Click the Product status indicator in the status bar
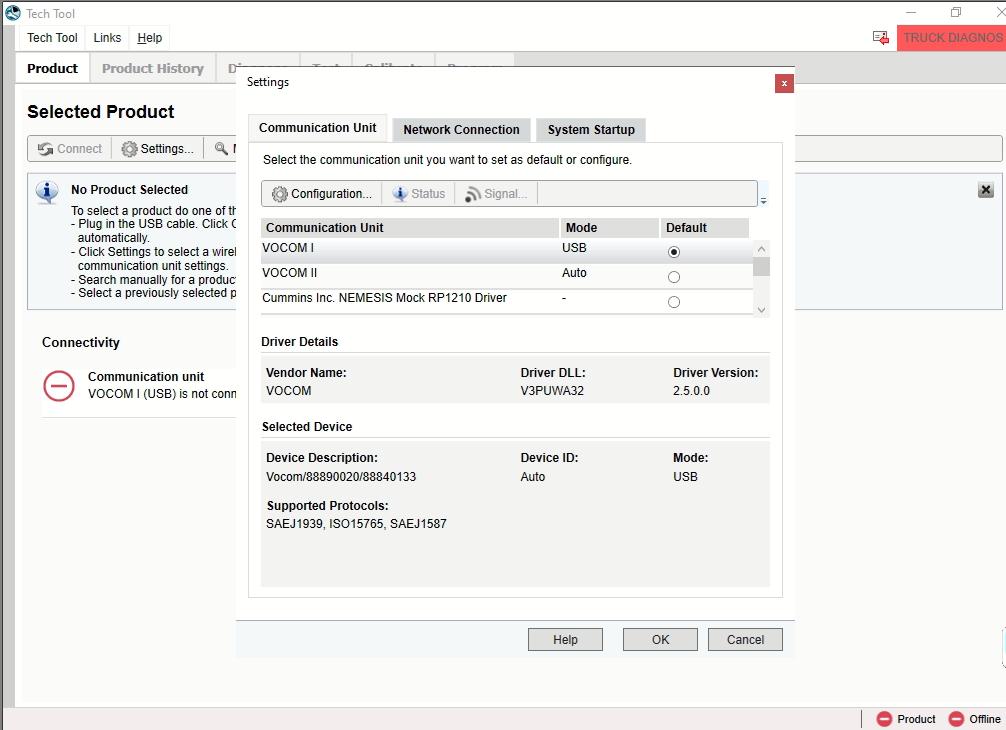1006x730 pixels. pyautogui.click(x=906, y=719)
